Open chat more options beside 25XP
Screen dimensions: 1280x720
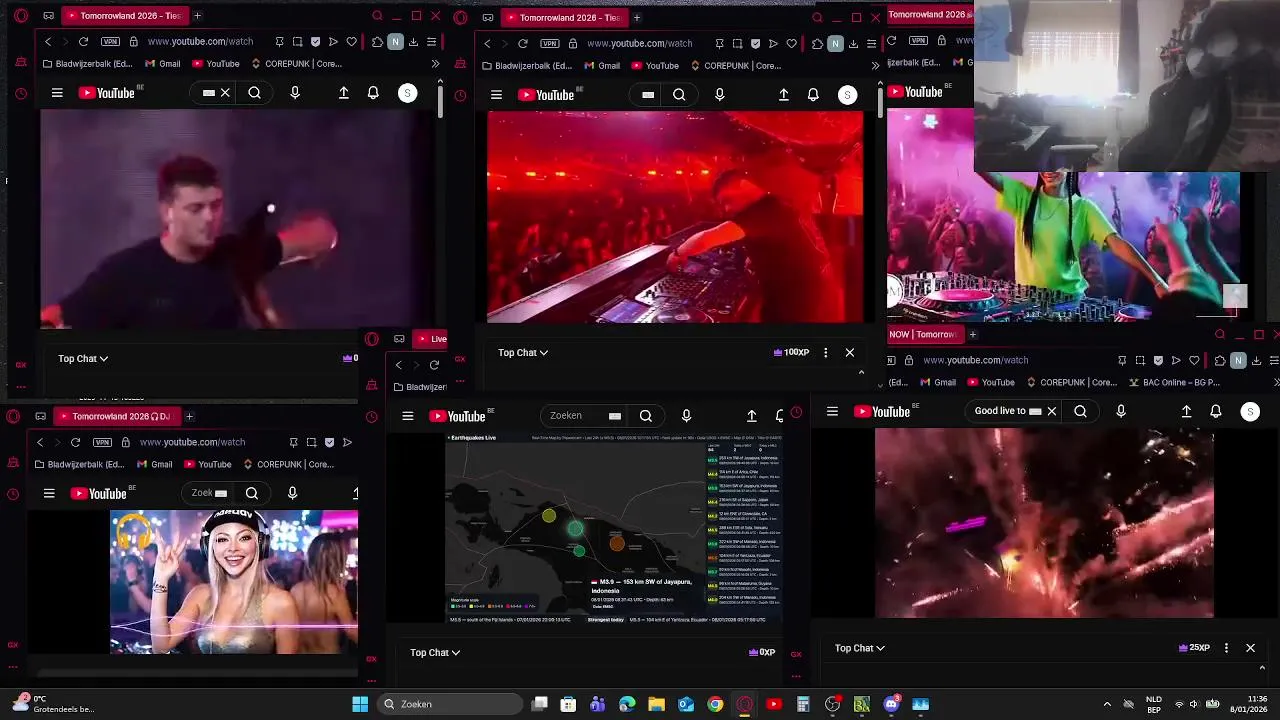(1226, 648)
